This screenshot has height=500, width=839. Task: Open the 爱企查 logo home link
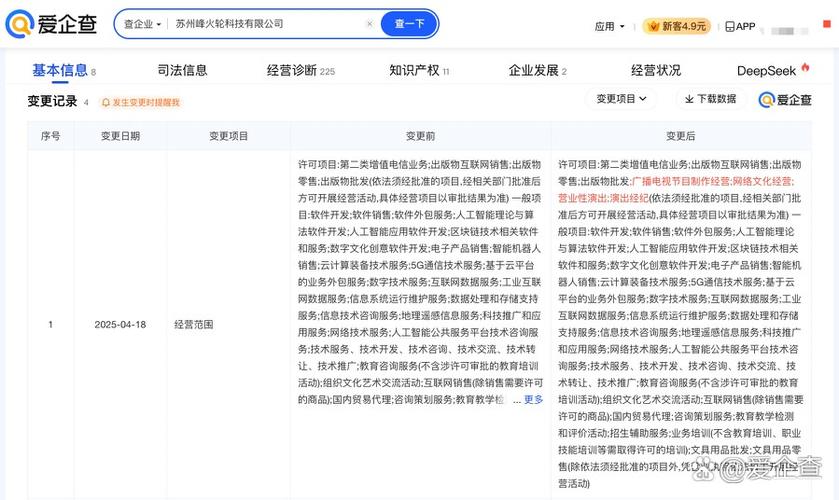pos(51,24)
